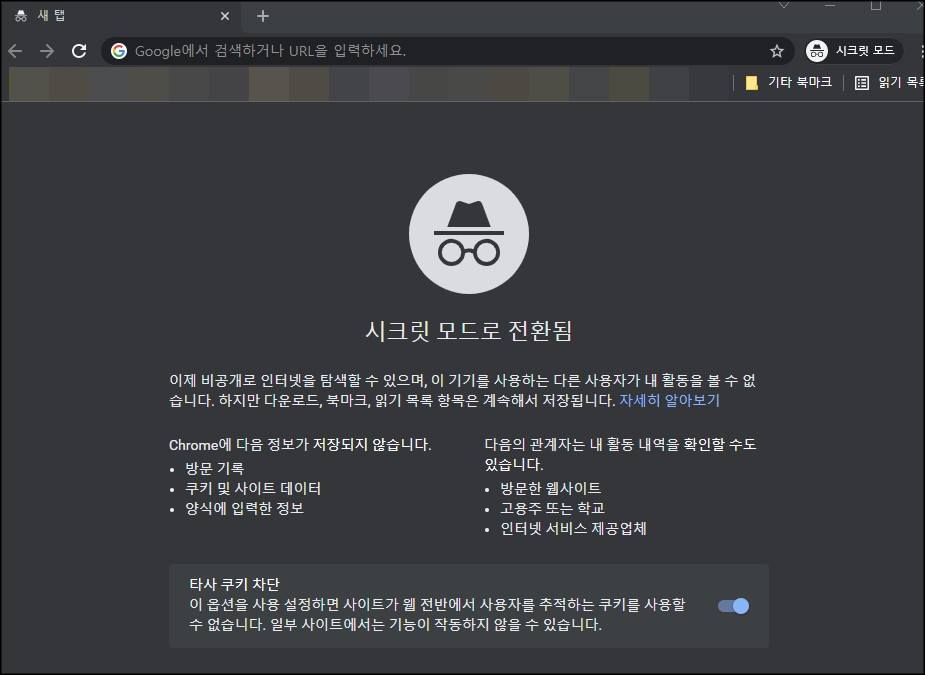Bookmark this tab with star icon
This screenshot has width=925, height=675.
776,51
